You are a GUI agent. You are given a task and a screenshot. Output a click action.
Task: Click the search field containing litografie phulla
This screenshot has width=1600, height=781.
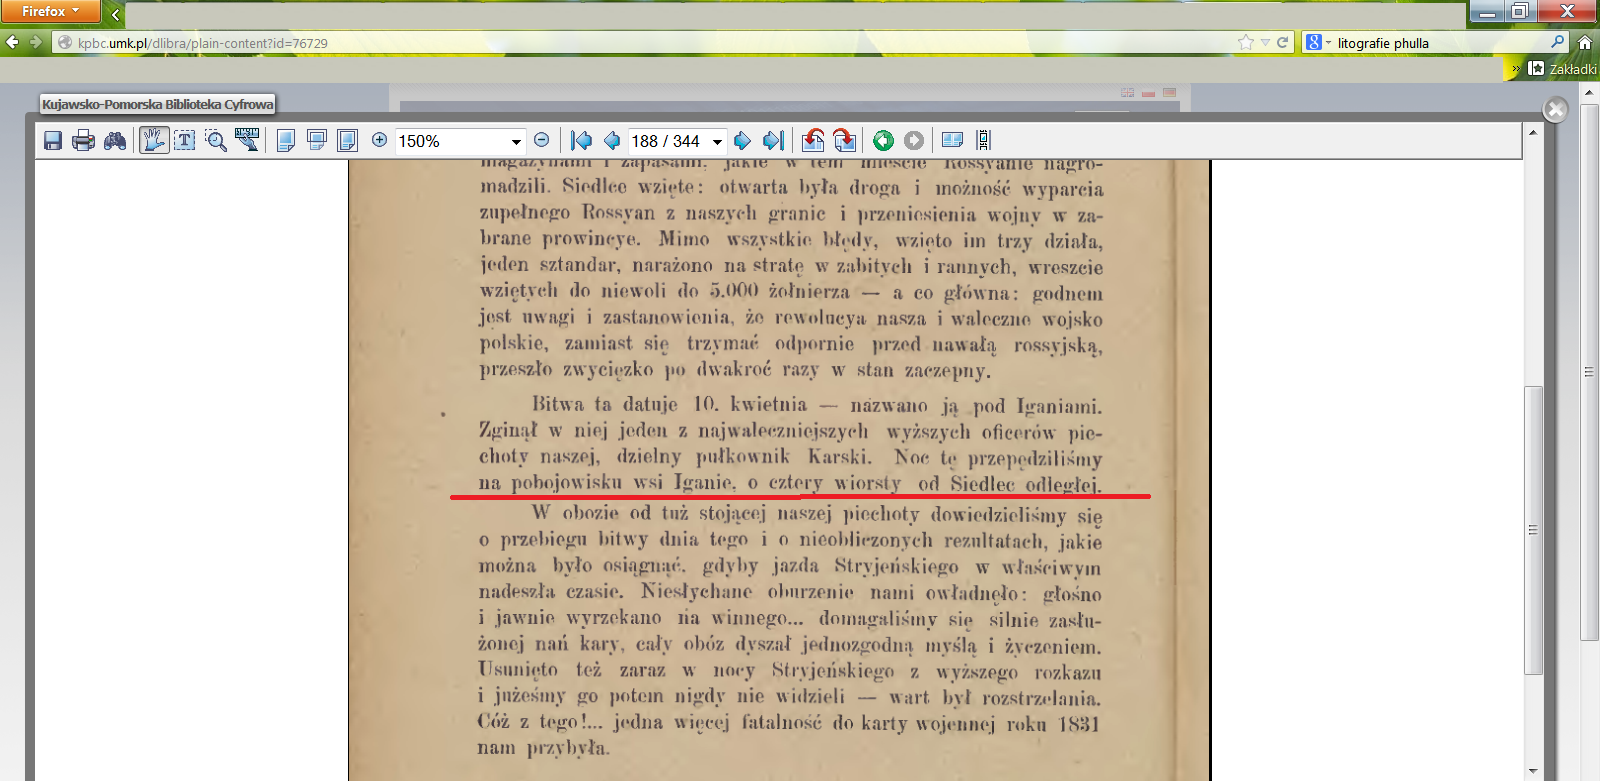tap(1440, 43)
